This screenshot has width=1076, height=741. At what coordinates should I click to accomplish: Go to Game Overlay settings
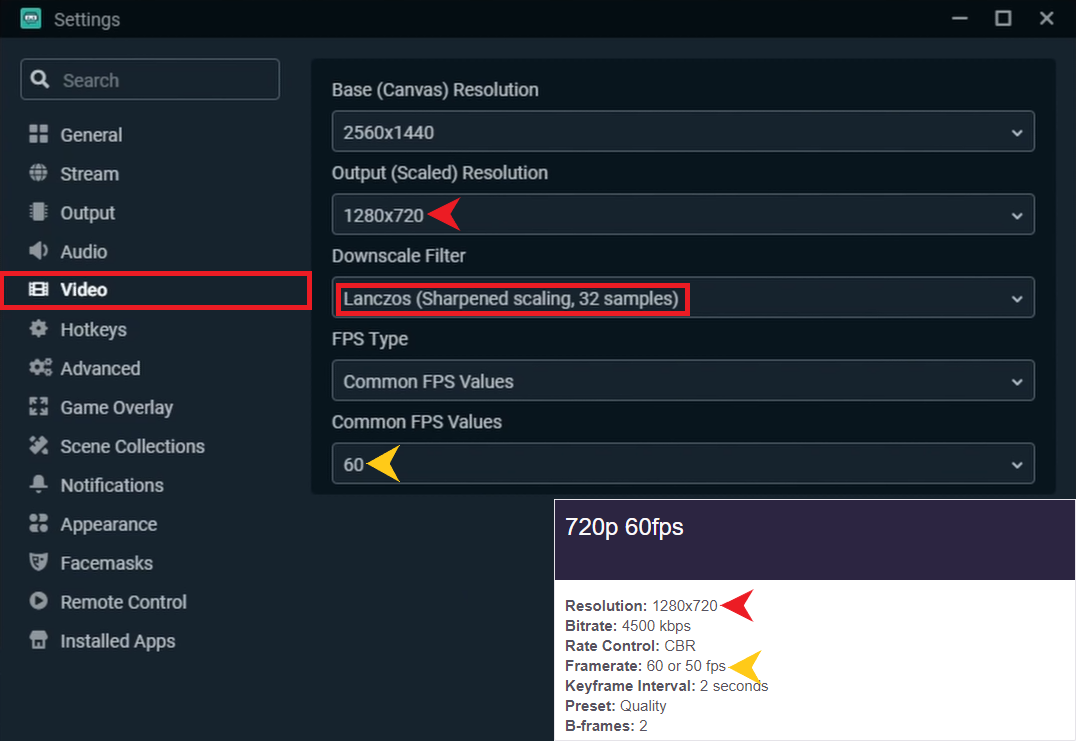117,408
